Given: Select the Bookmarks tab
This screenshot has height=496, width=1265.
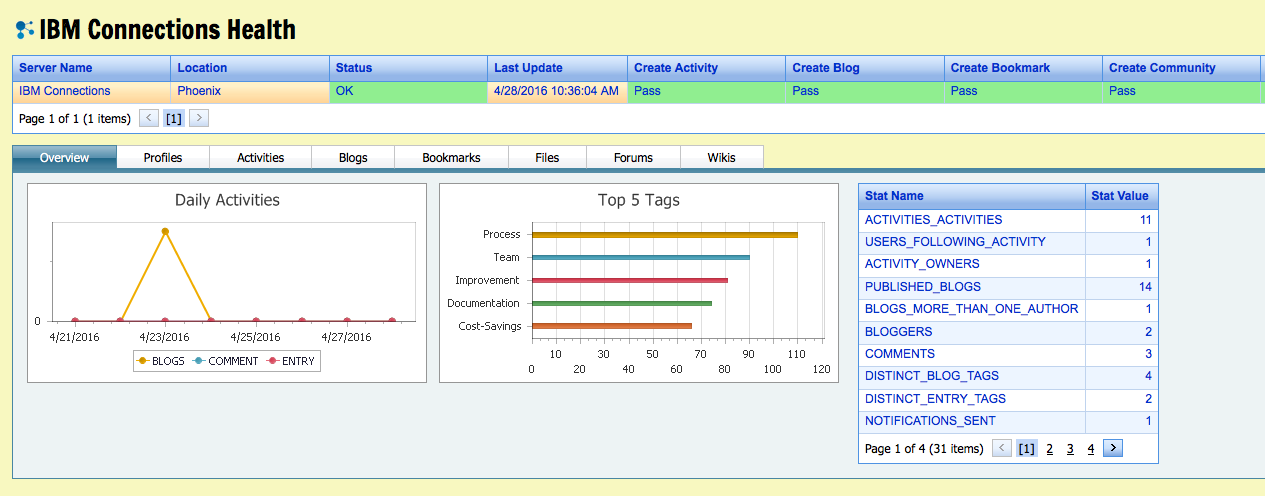Looking at the screenshot, I should click(x=451, y=158).
